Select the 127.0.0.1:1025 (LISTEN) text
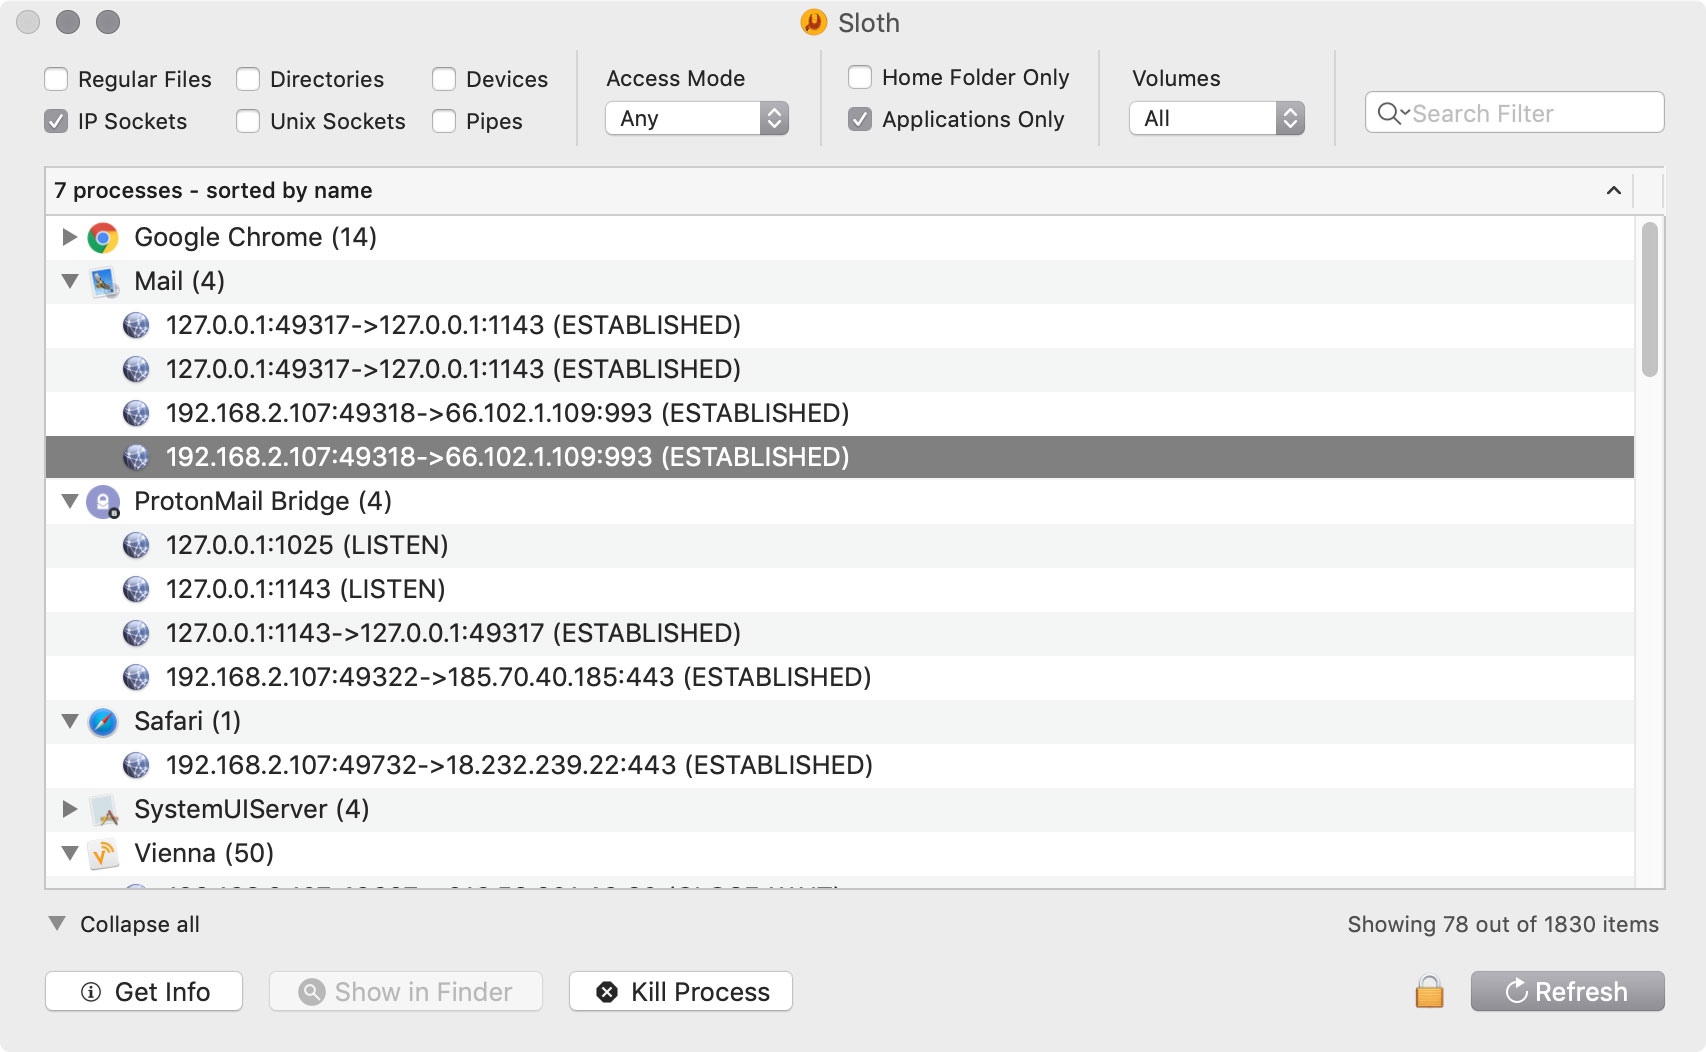The width and height of the screenshot is (1706, 1052). point(307,545)
